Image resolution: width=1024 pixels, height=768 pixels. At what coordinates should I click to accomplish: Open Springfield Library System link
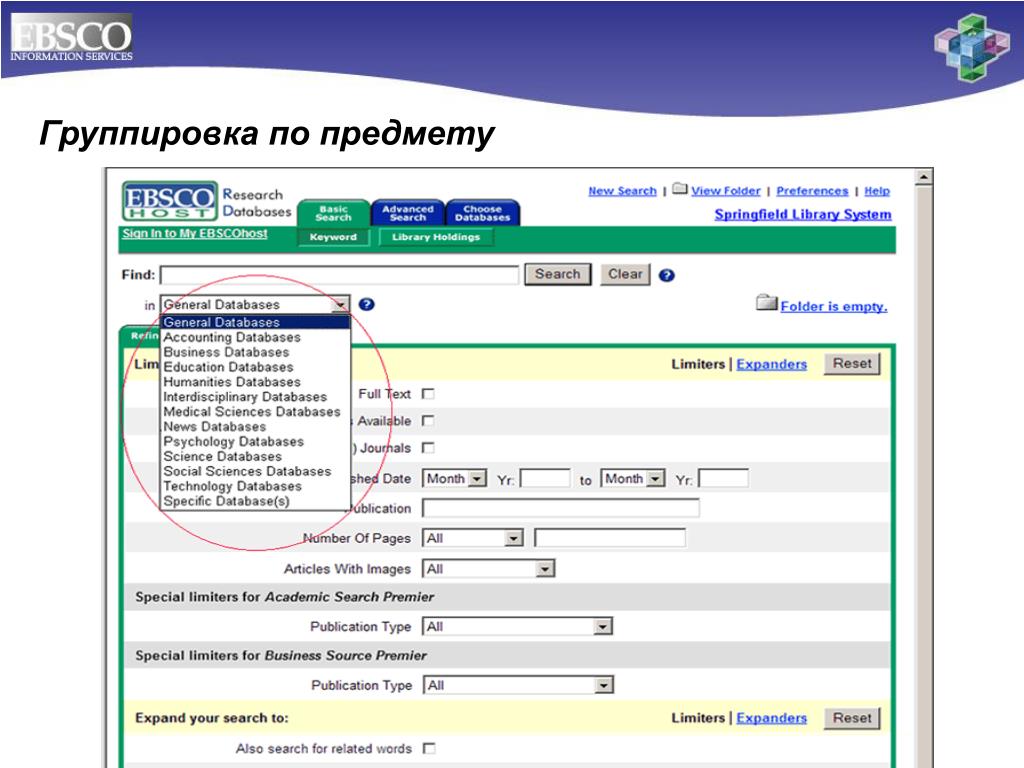[803, 215]
